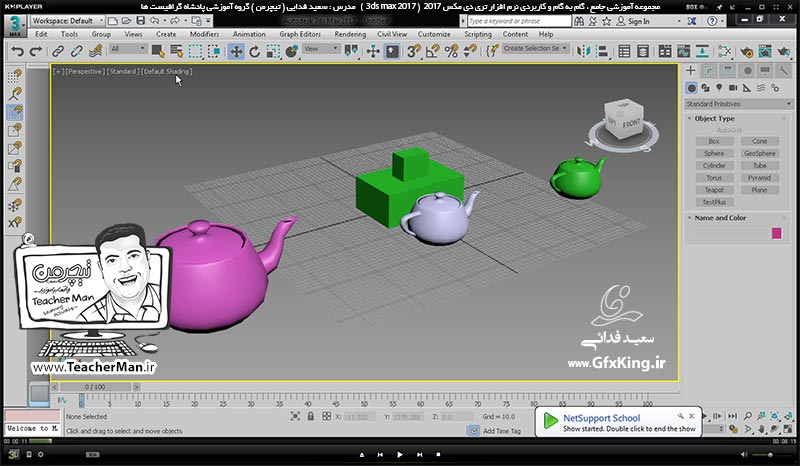
Task: Click the Perspective viewport label menu
Action: [85, 71]
